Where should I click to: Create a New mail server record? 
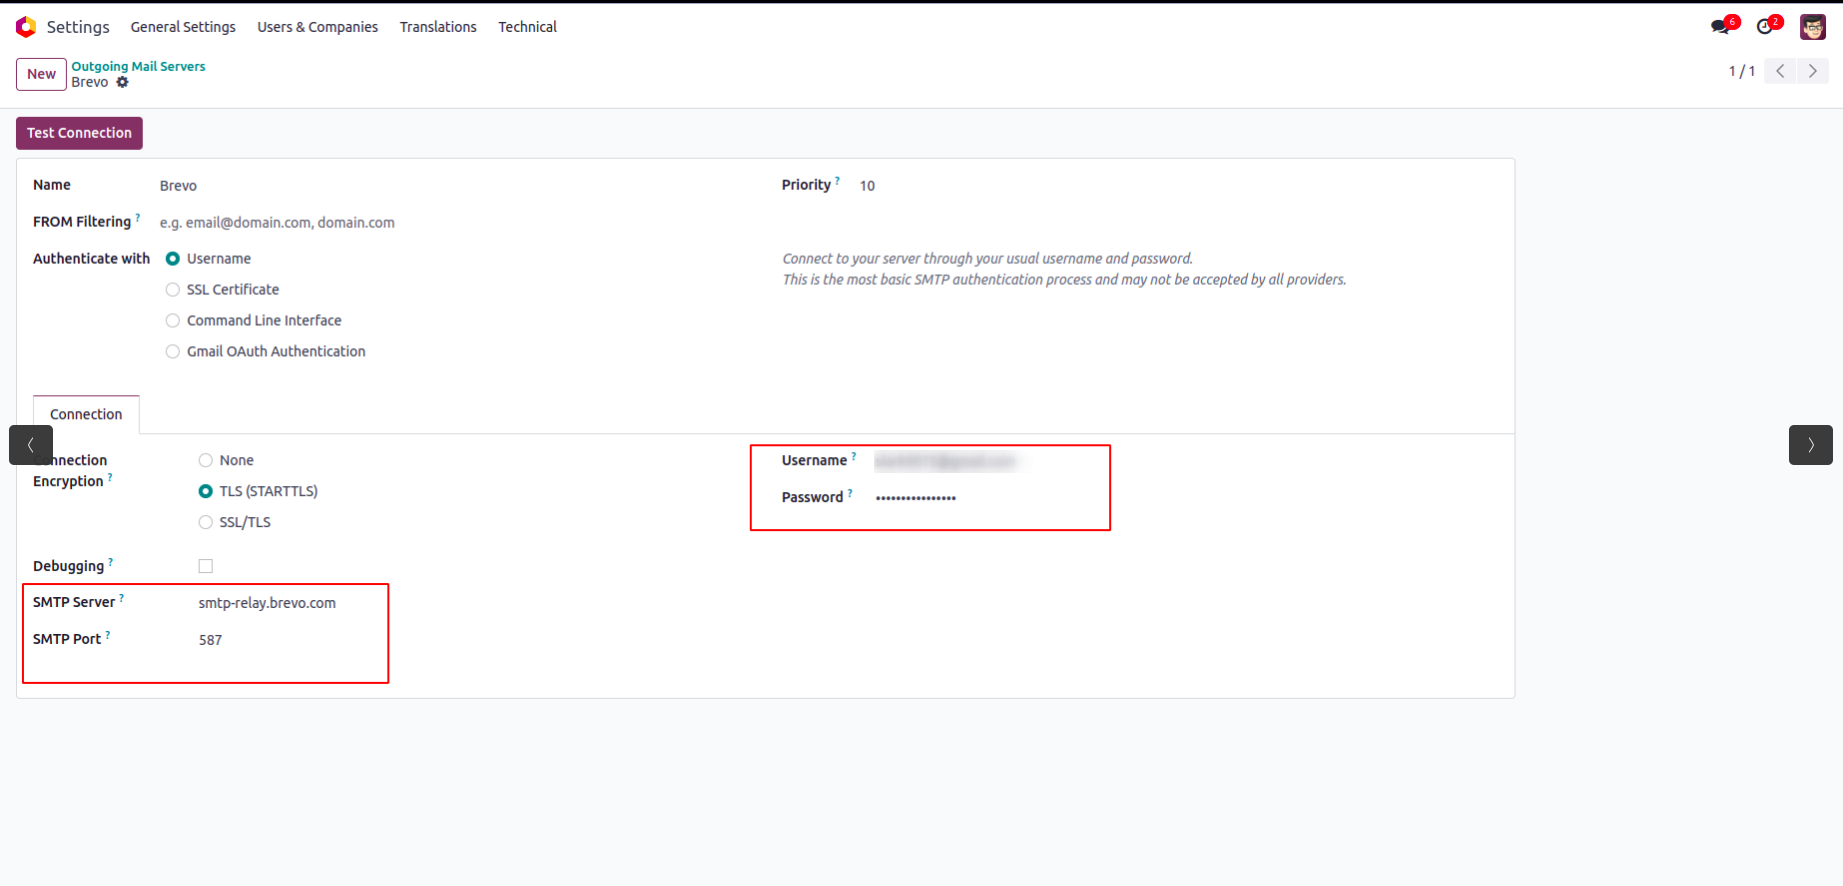42,74
